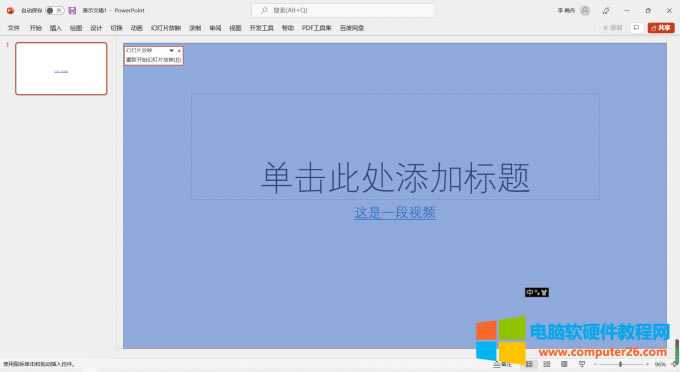Open the 审阅 review tab
This screenshot has width=680, height=372.
pyautogui.click(x=215, y=28)
